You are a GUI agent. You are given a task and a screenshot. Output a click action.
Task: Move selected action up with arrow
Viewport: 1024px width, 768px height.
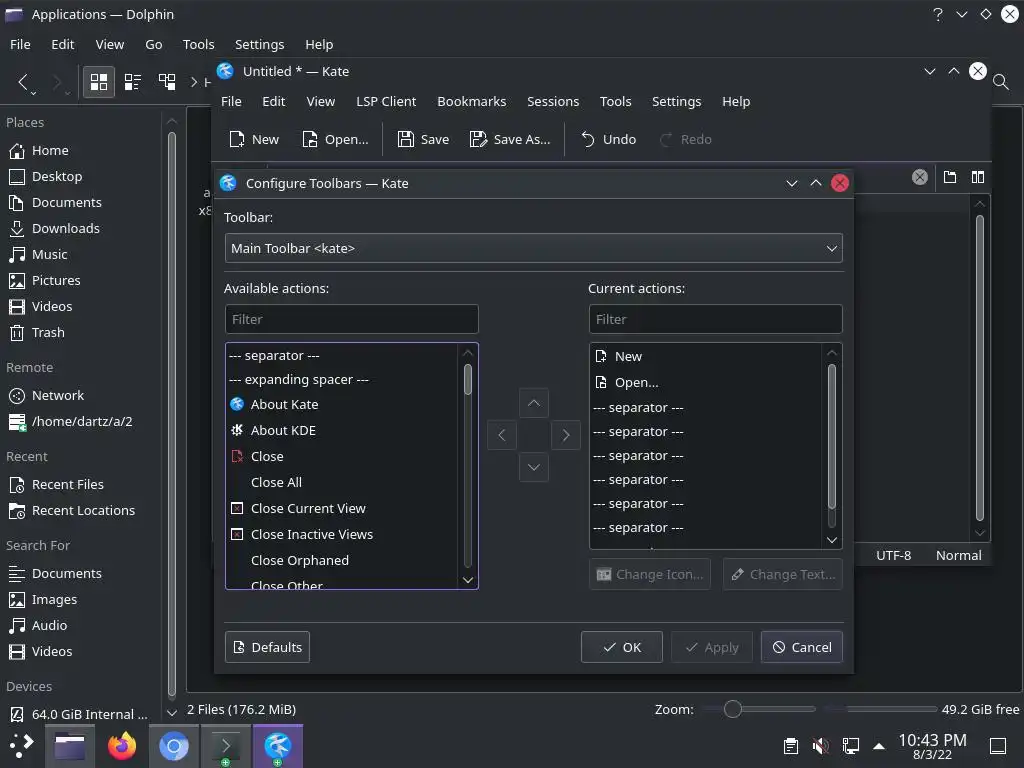pyautogui.click(x=534, y=403)
